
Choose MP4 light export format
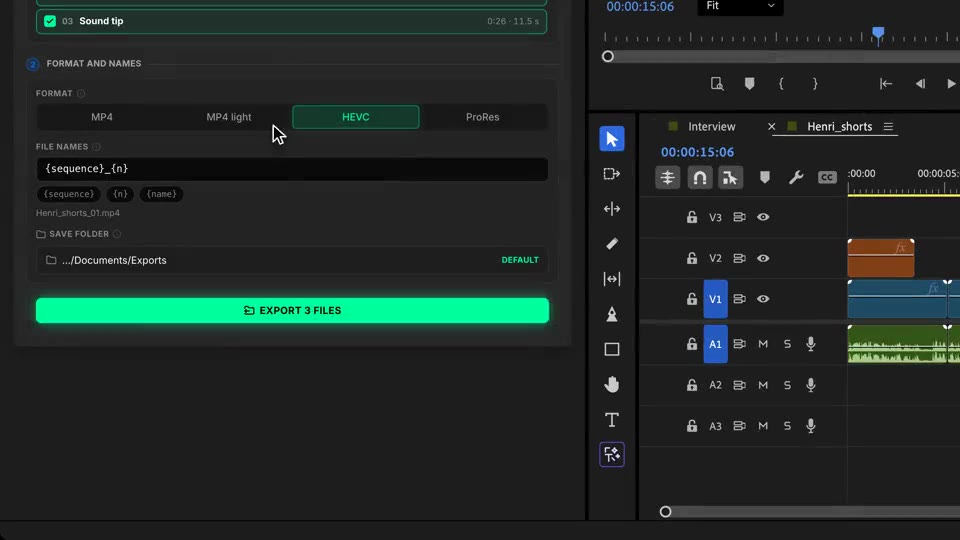pos(229,117)
